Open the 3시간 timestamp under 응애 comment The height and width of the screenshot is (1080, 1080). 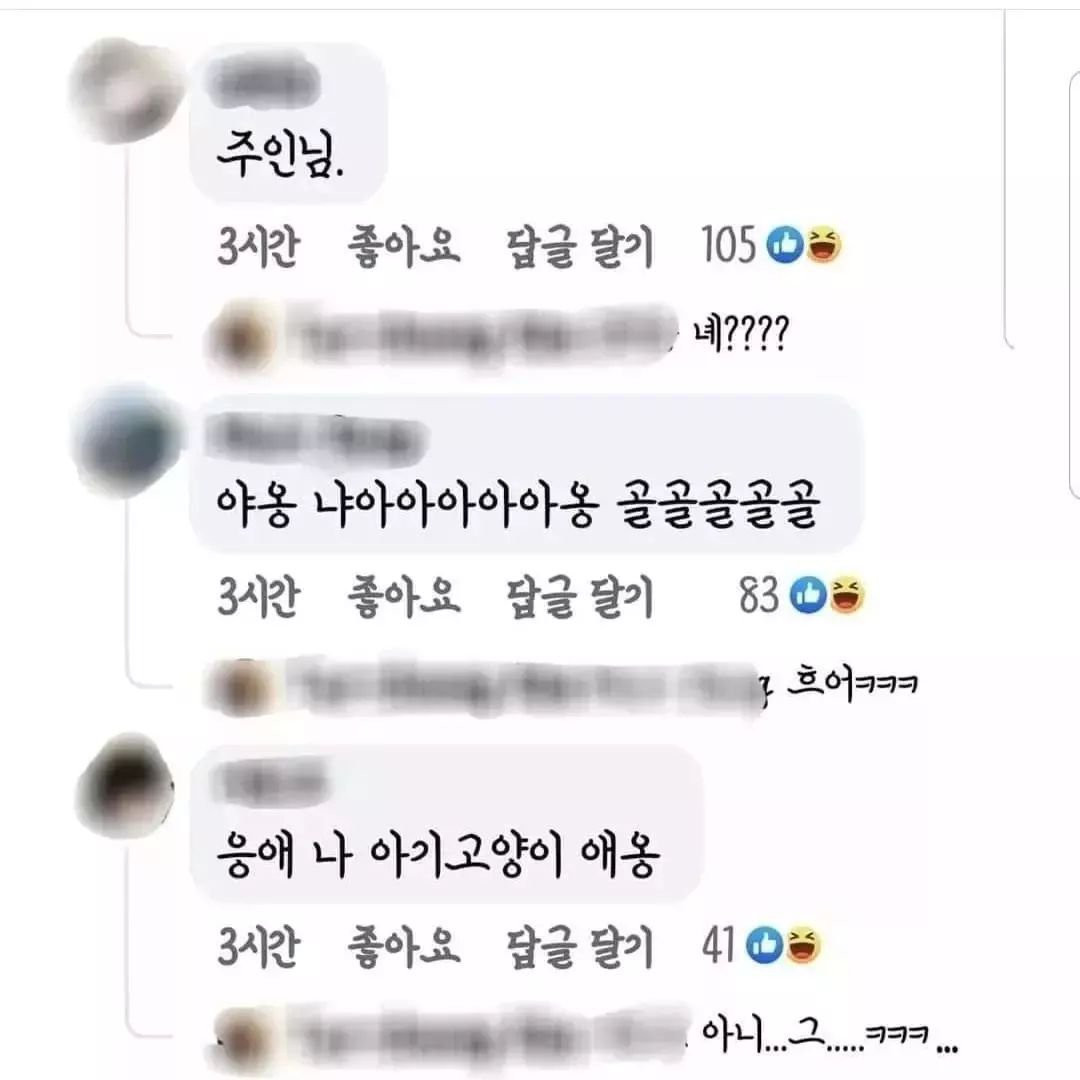click(258, 946)
